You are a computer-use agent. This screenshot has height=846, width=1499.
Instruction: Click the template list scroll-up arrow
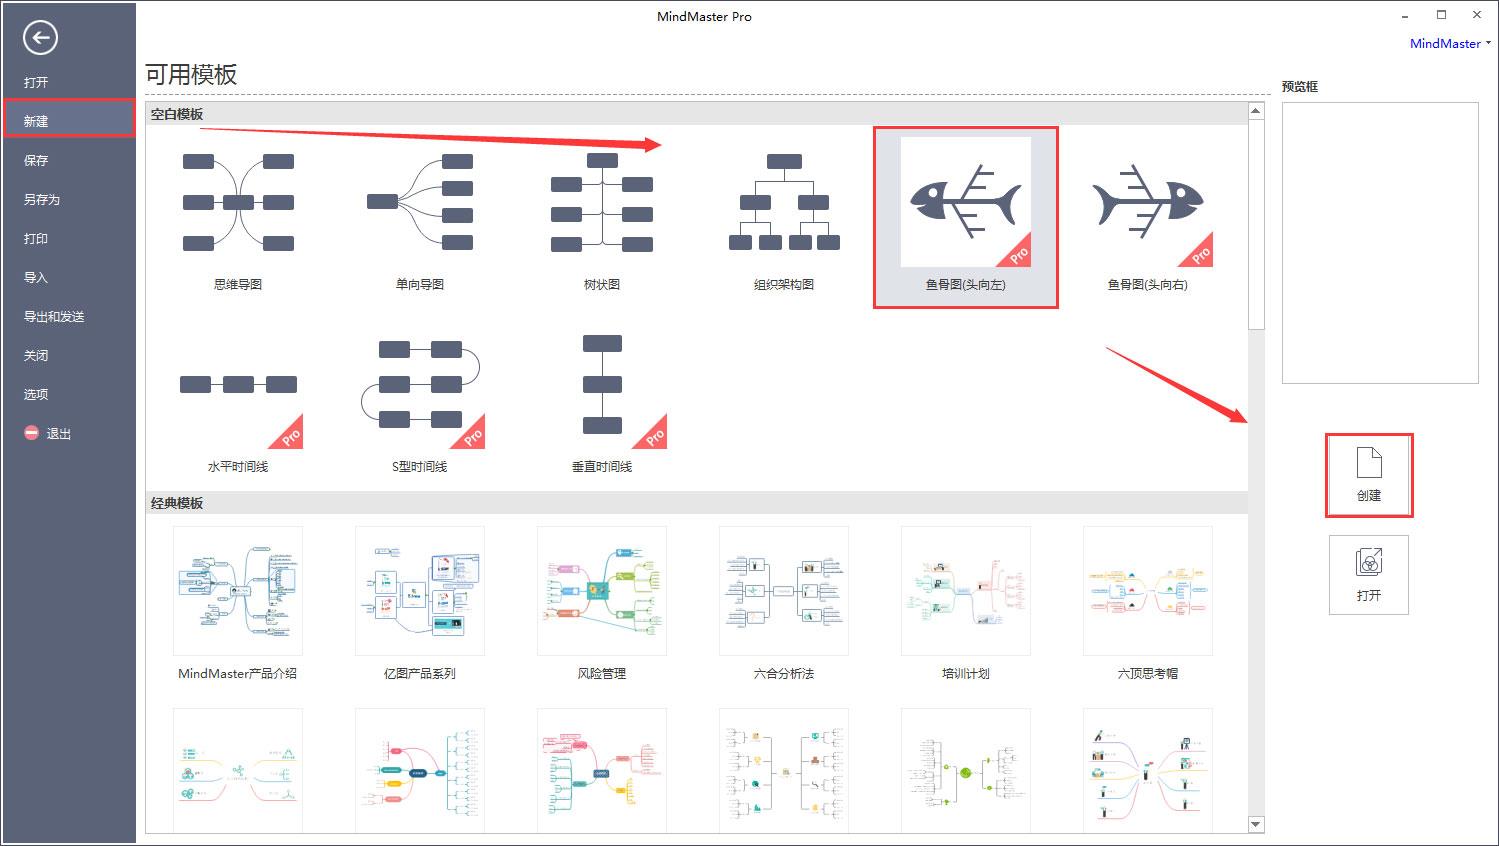(x=1256, y=111)
